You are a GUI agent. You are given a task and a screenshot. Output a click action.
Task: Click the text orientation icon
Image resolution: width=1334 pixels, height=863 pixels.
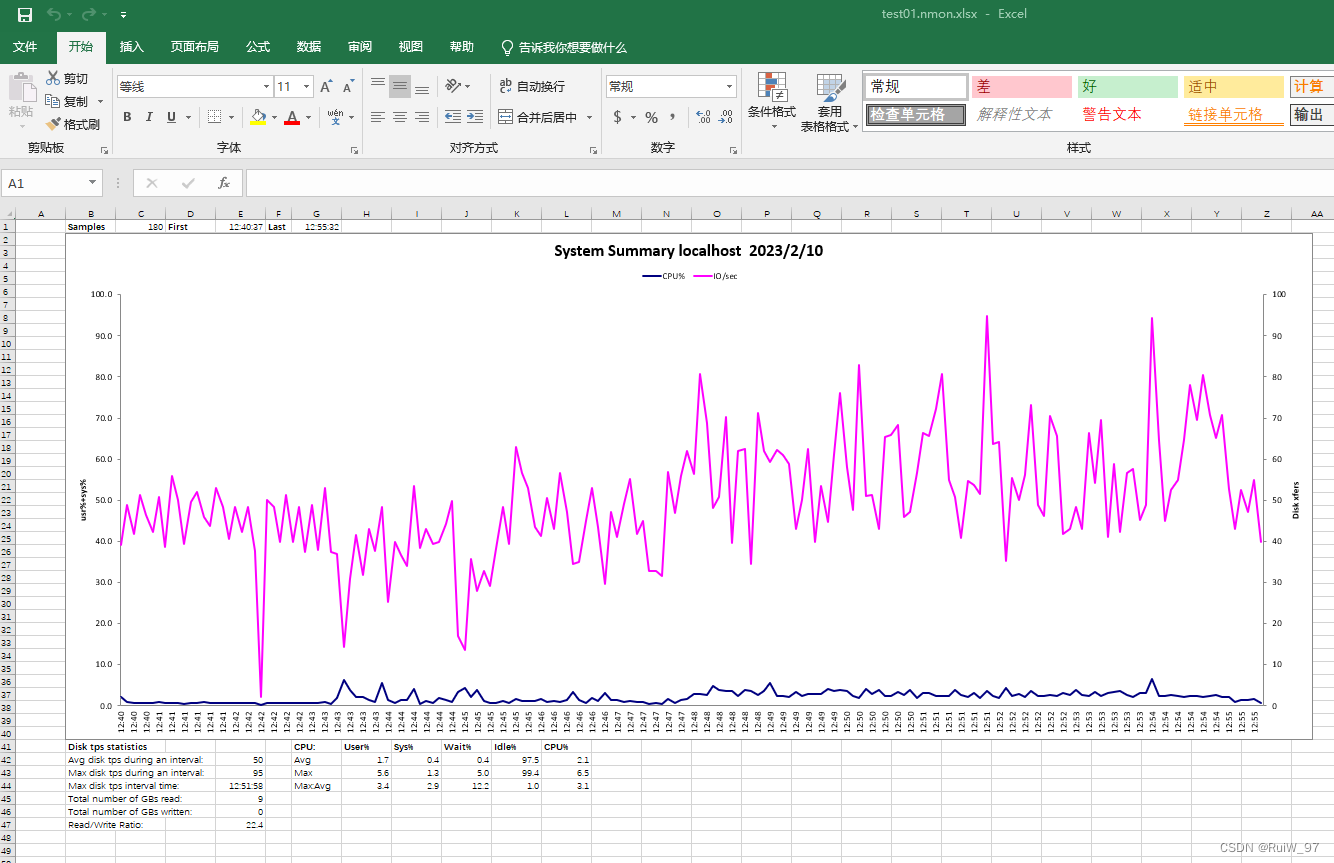pyautogui.click(x=454, y=86)
